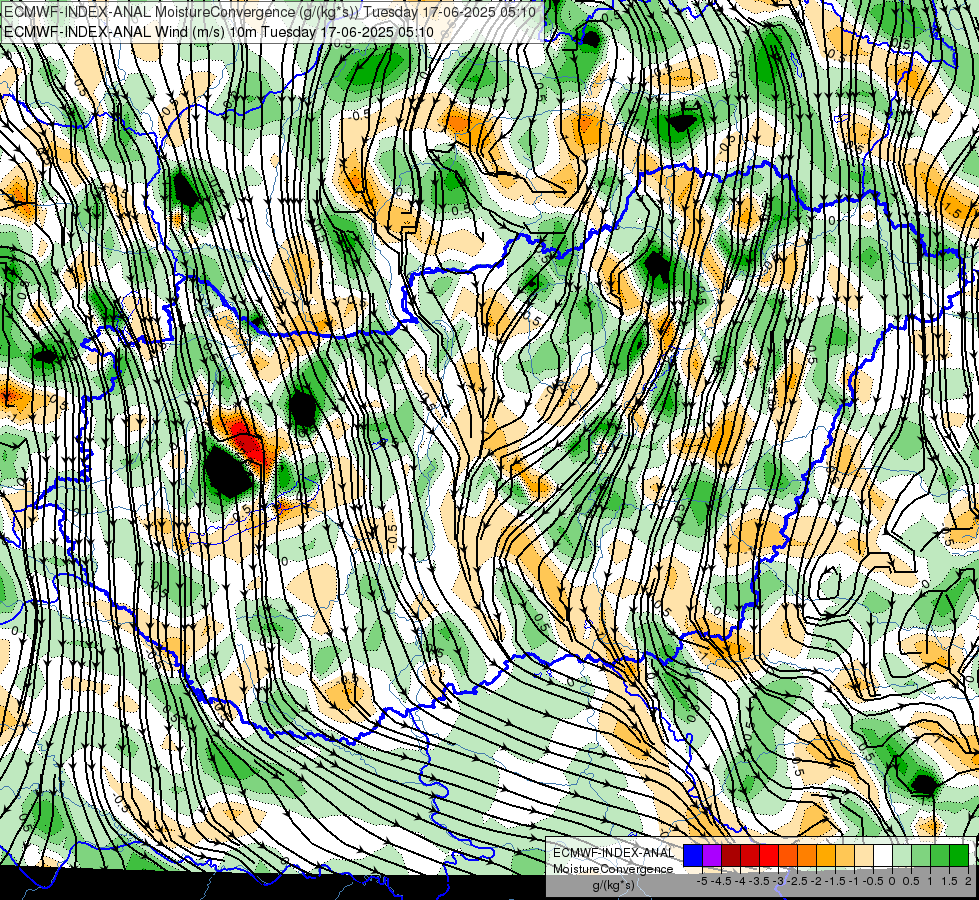The image size is (979, 900).
Task: Click the -2.5 tick label on the legend
Action: [797, 881]
